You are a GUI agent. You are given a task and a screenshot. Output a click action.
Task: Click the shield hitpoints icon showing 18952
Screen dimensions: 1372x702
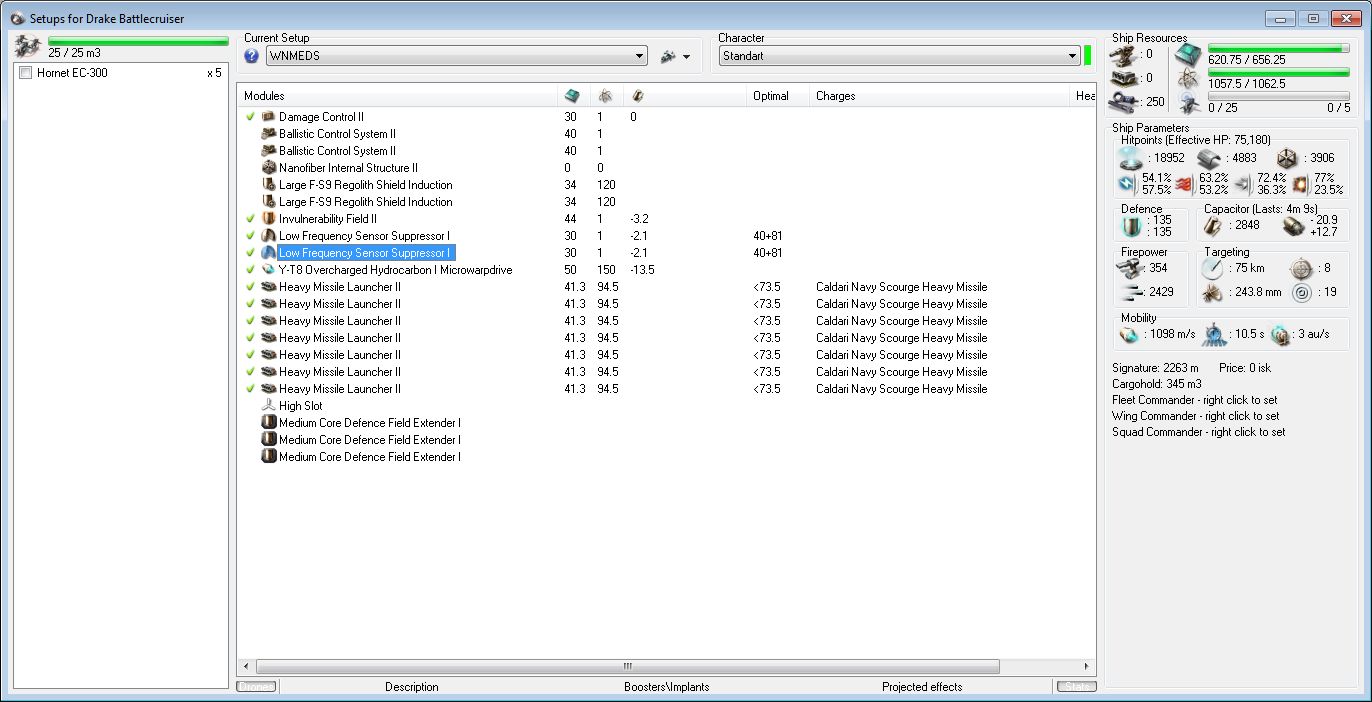pos(1130,158)
